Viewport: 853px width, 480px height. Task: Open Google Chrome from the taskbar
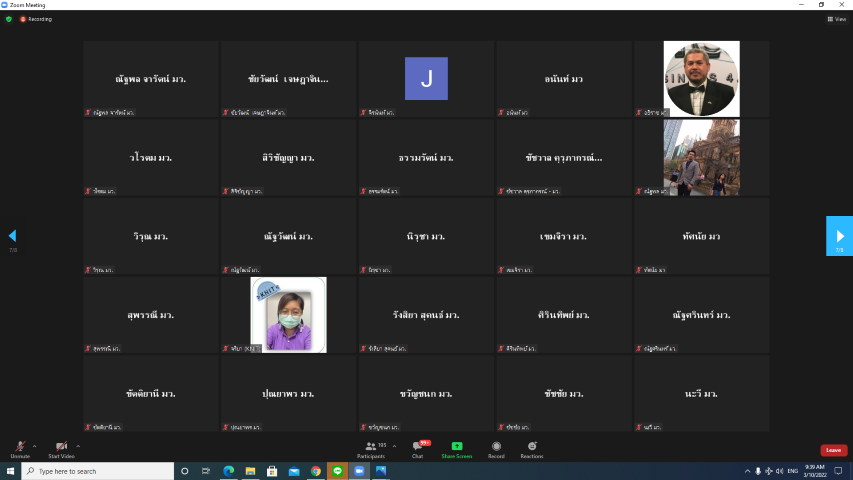tap(315, 471)
